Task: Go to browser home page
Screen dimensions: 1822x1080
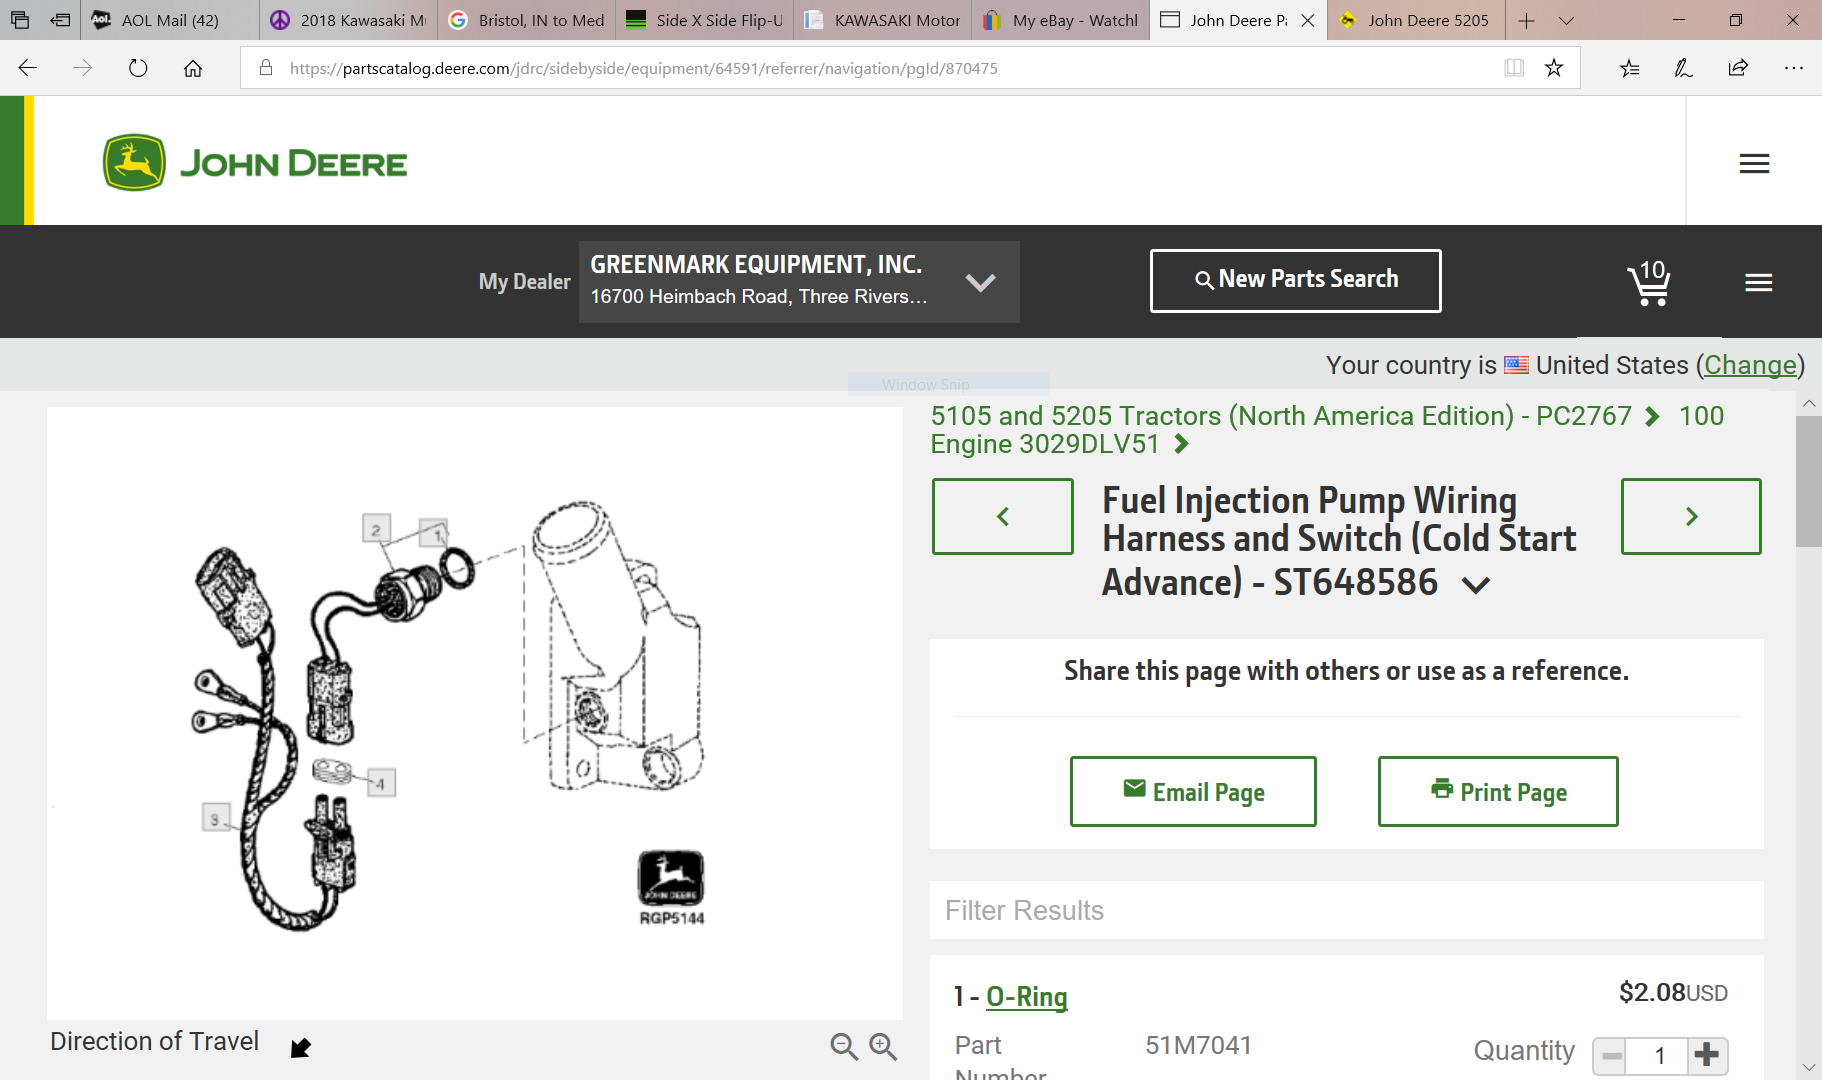Action: pyautogui.click(x=193, y=68)
